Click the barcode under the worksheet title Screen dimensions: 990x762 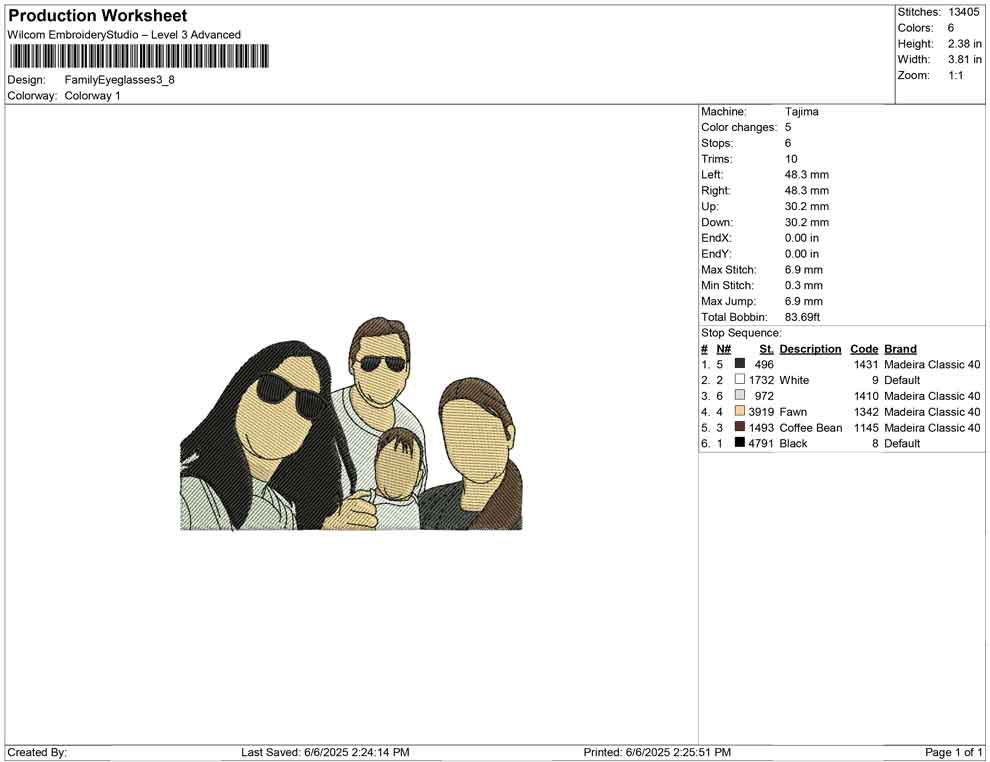[138, 56]
